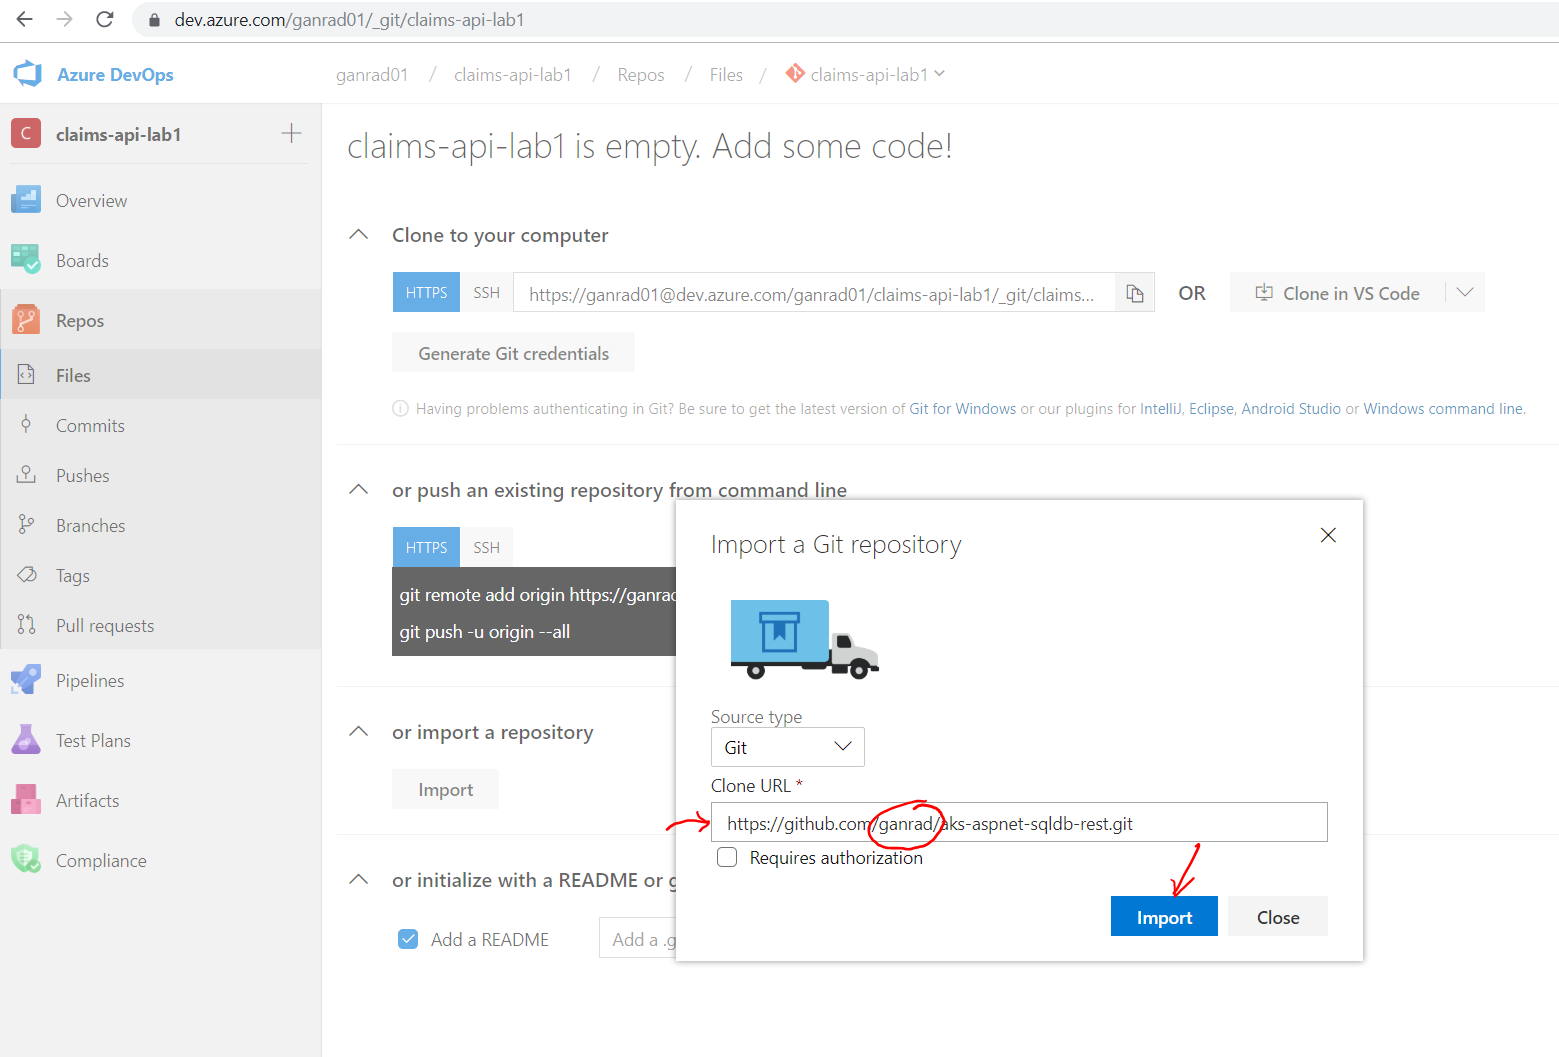The width and height of the screenshot is (1559, 1057).
Task: Click the Tags icon in sidebar
Action: pyautogui.click(x=27, y=575)
